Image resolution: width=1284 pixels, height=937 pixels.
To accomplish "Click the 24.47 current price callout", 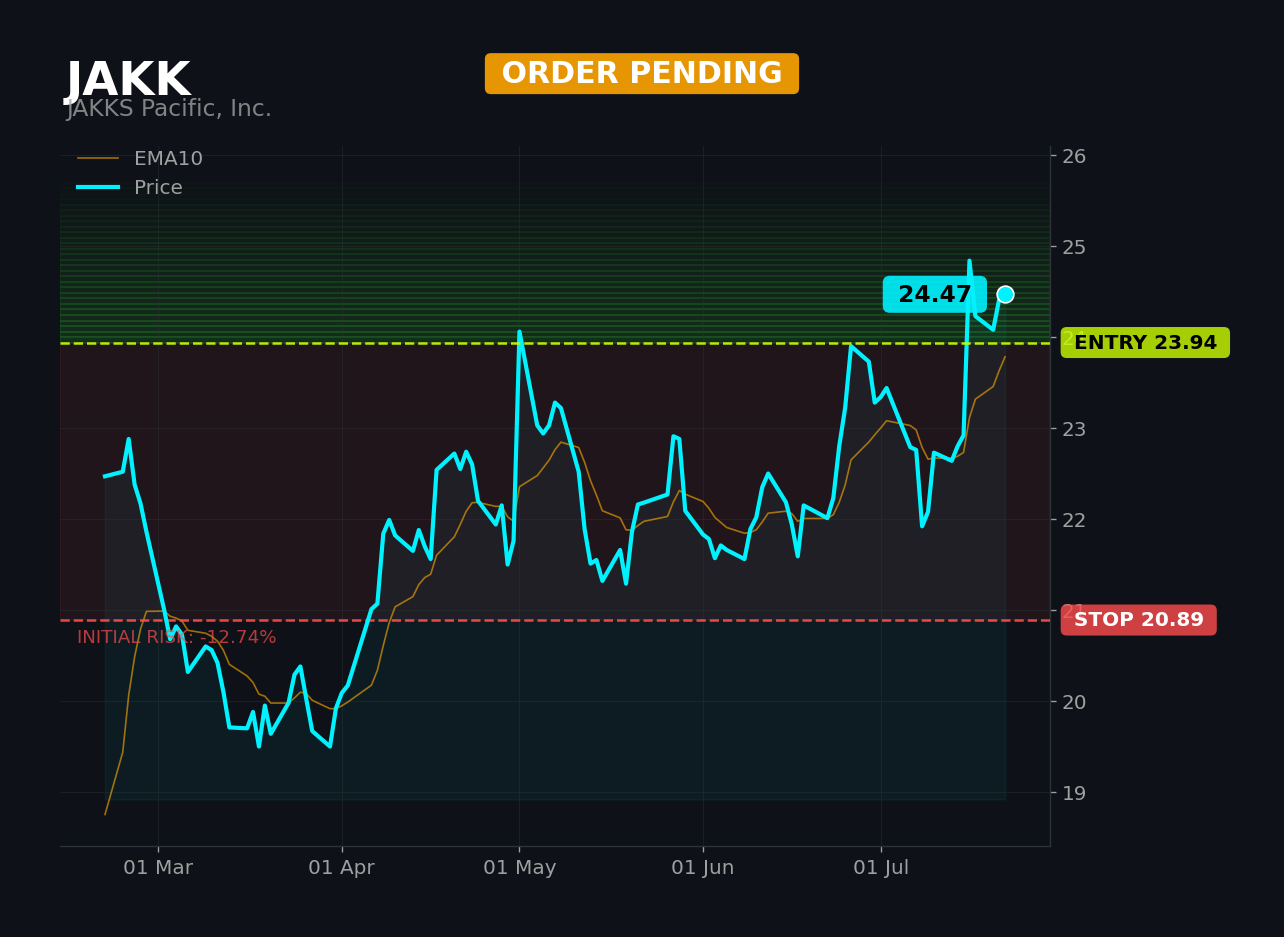I will coord(935,295).
